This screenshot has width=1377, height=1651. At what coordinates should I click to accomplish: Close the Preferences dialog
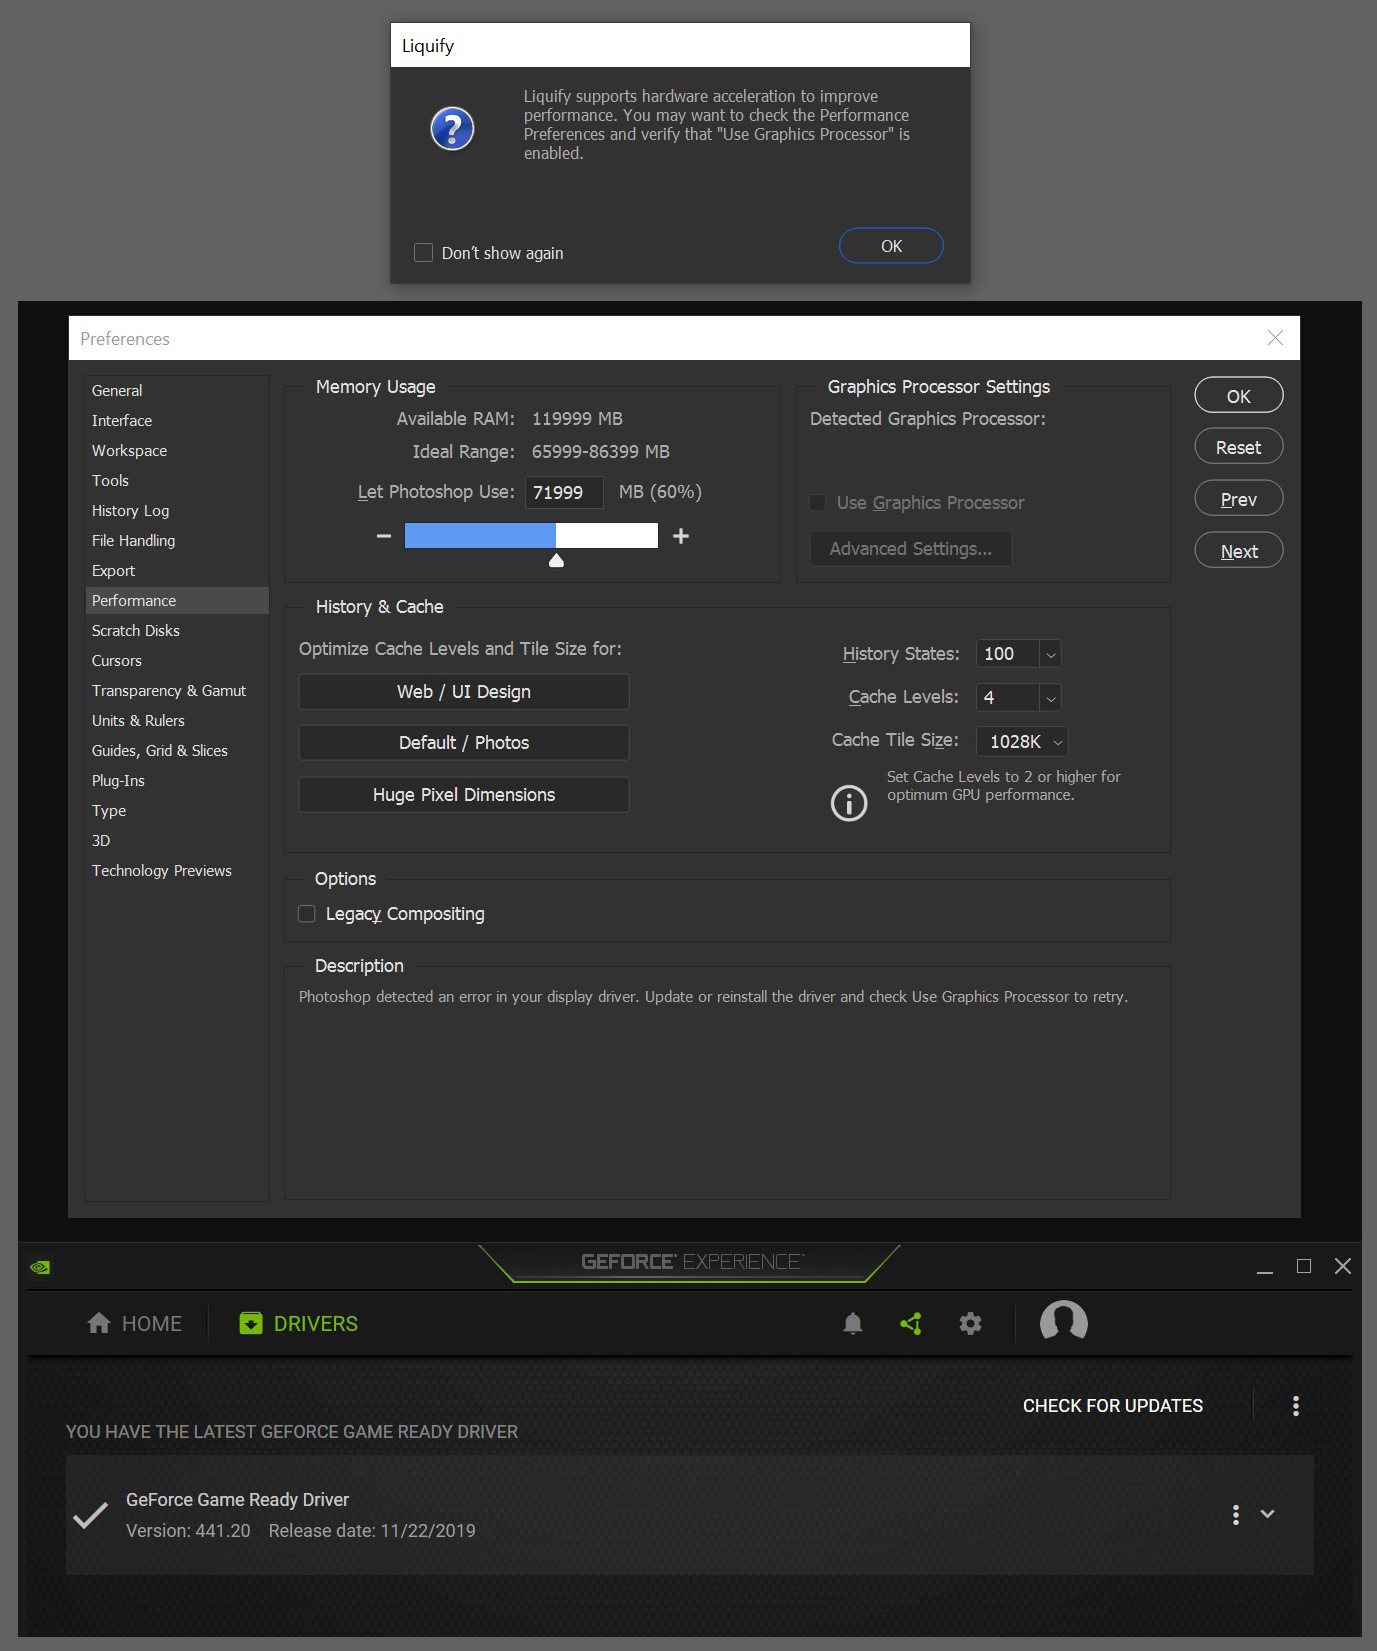(x=1275, y=338)
